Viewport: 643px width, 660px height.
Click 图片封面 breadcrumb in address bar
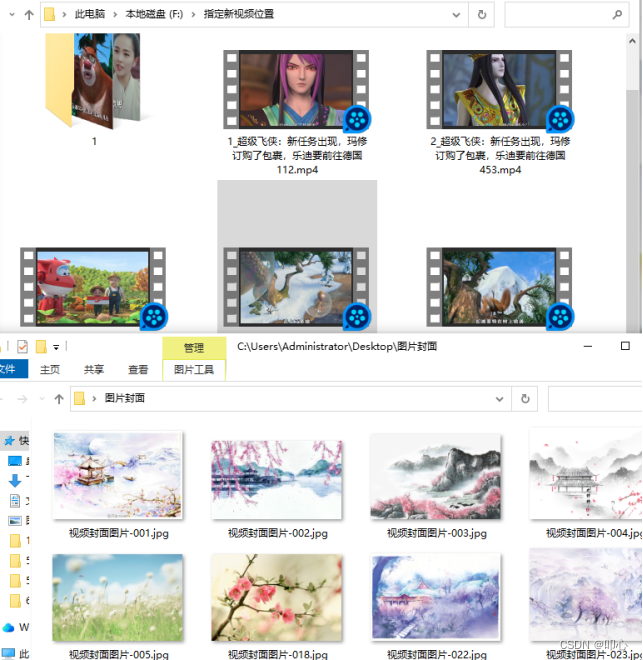pyautogui.click(x=125, y=398)
